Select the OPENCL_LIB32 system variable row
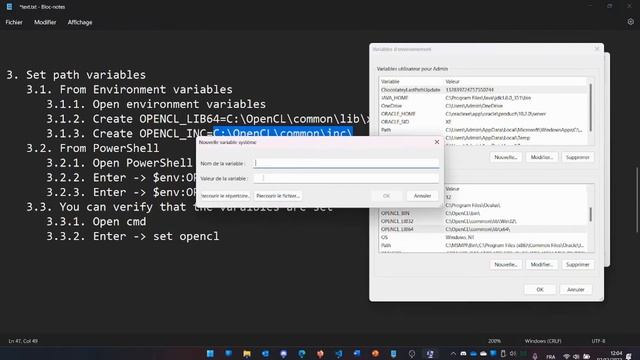 click(484, 221)
